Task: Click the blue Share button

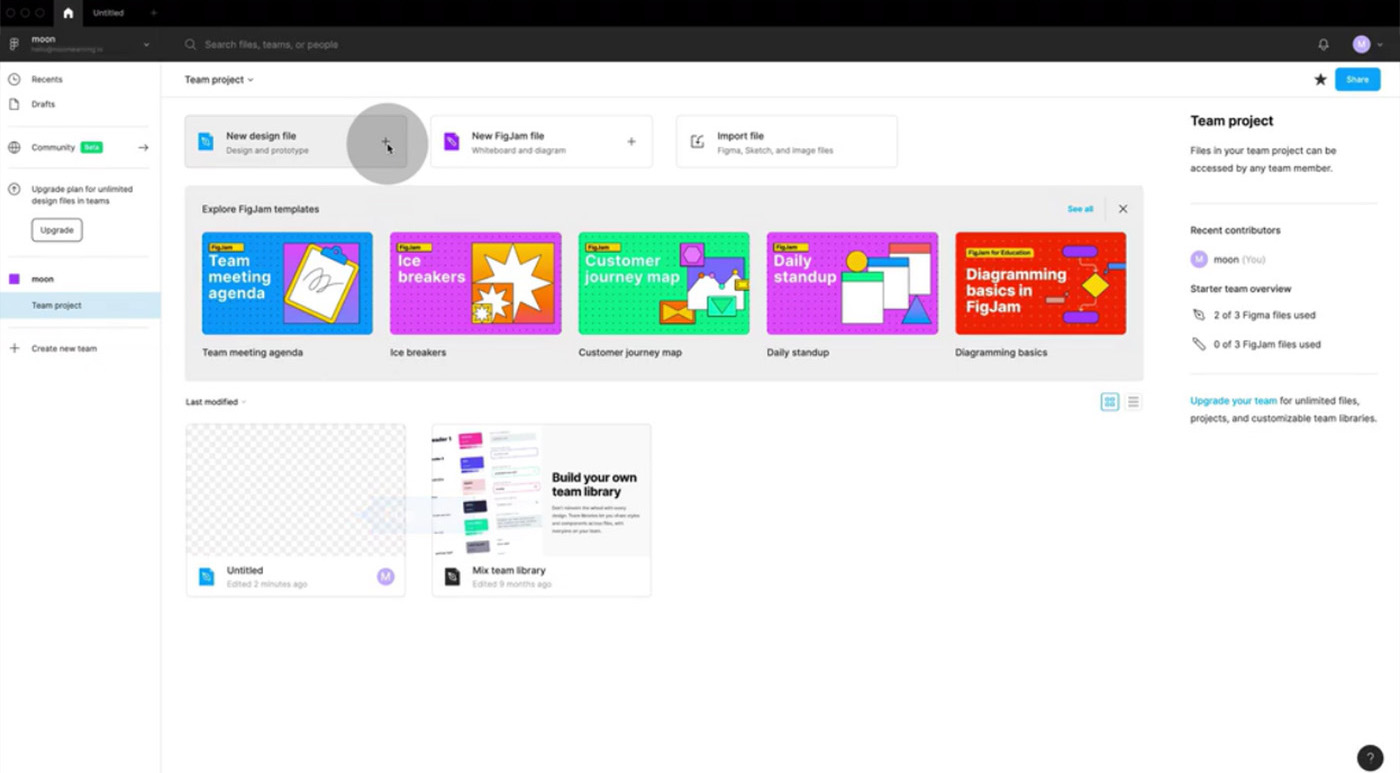Action: [x=1357, y=80]
